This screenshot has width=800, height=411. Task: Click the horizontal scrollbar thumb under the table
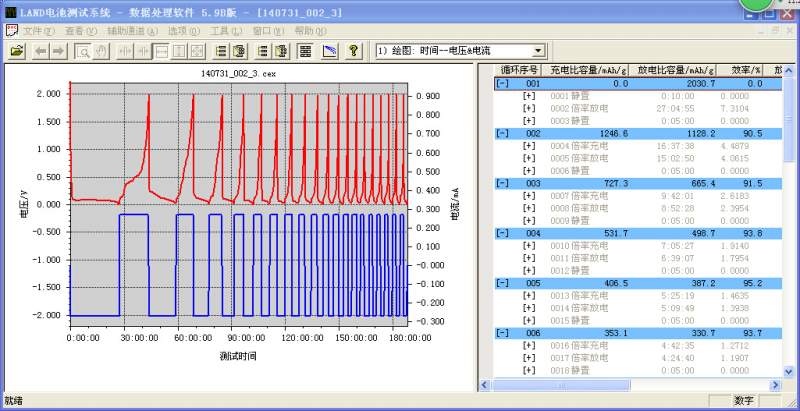pyautogui.click(x=561, y=385)
